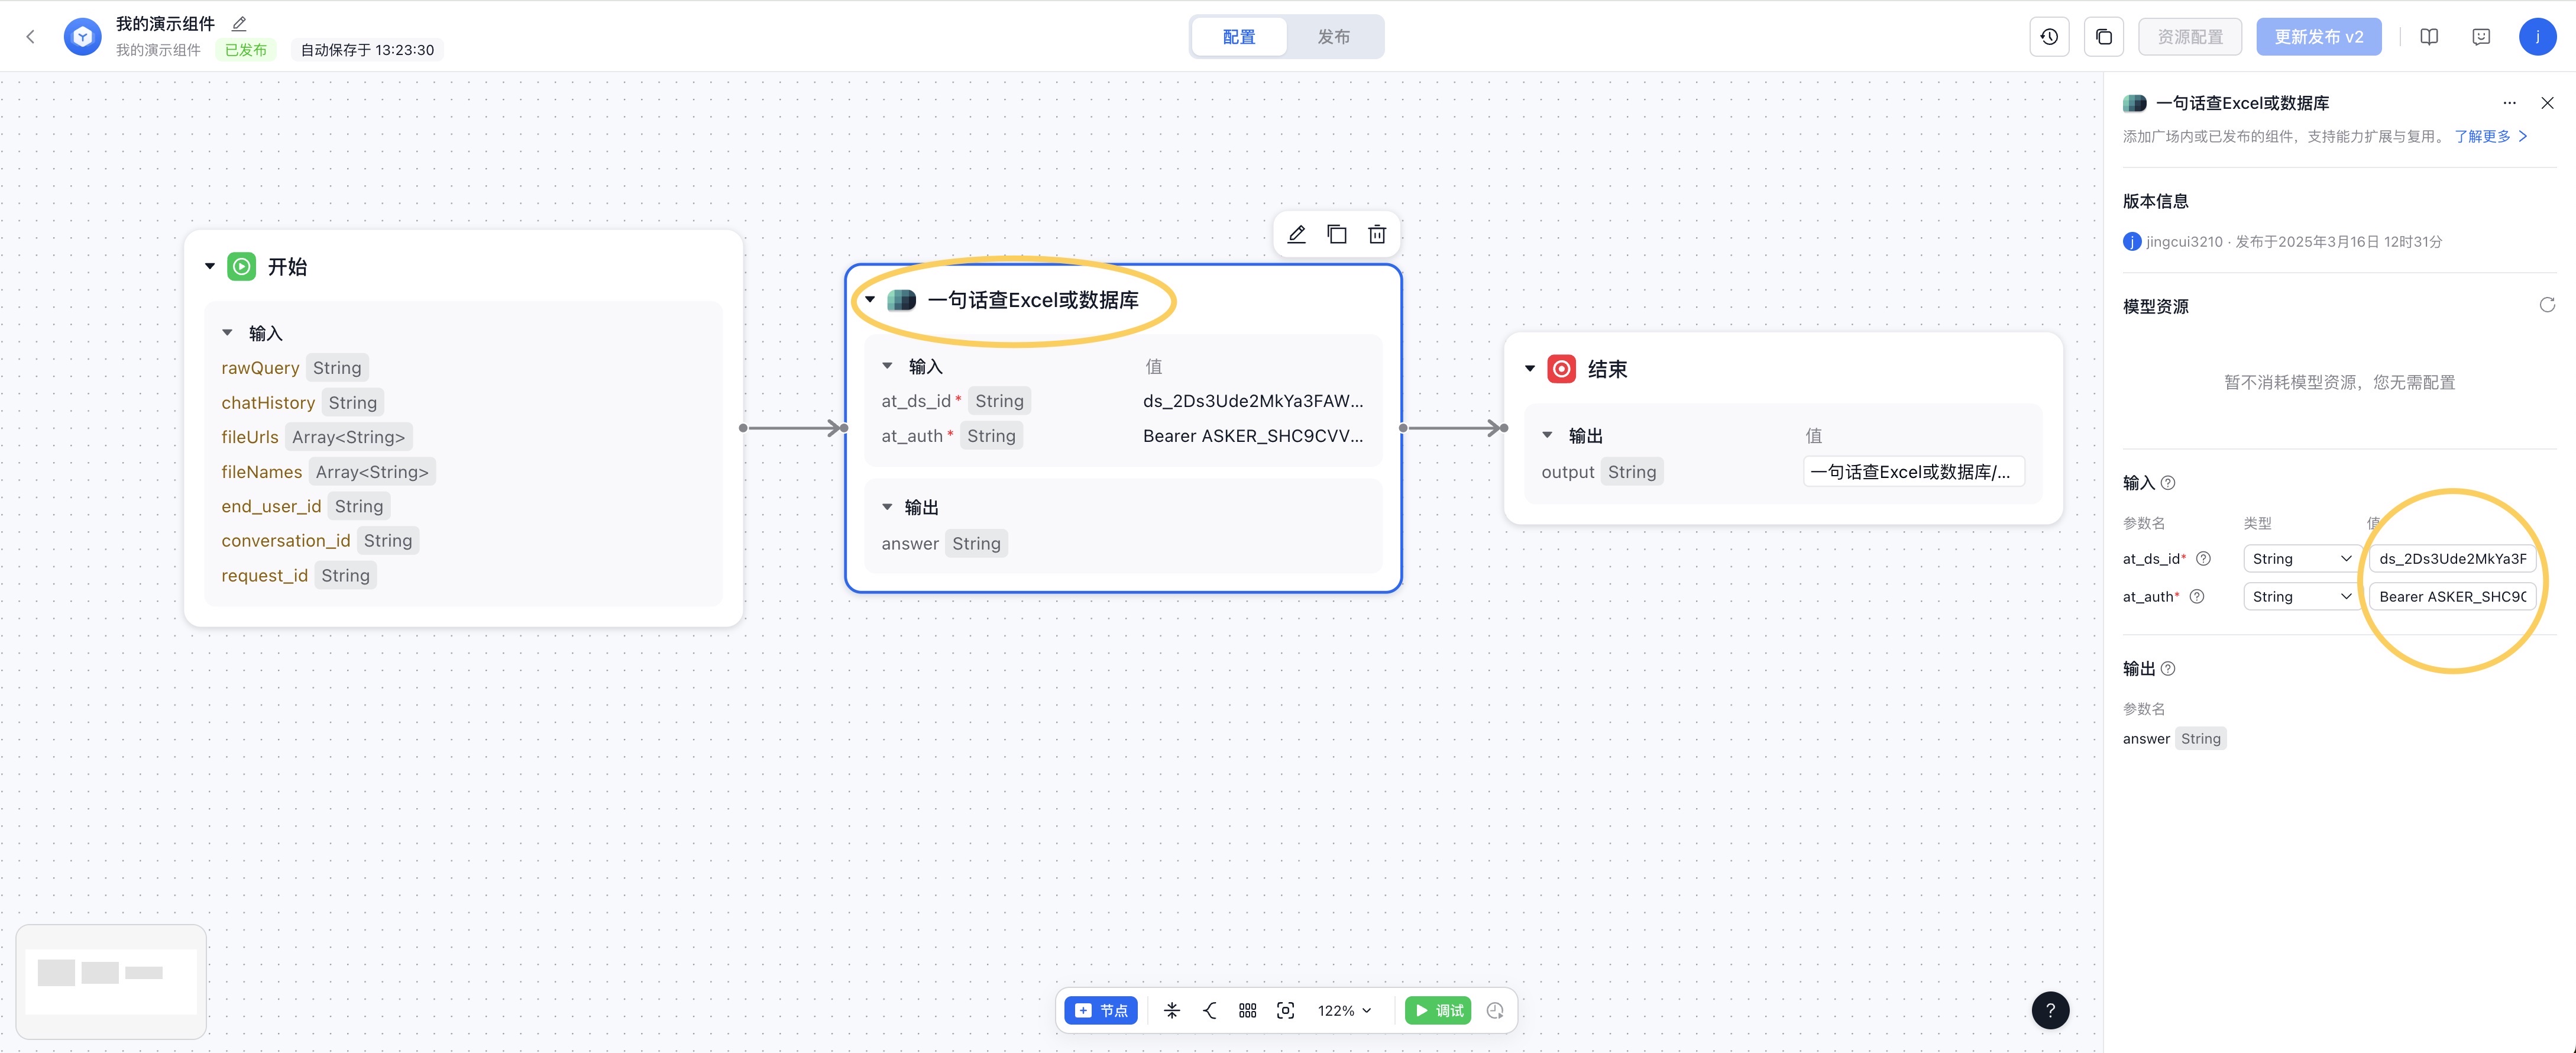Edit node name with pencil icon
Viewport: 2576px width, 1053px height.
1296,234
